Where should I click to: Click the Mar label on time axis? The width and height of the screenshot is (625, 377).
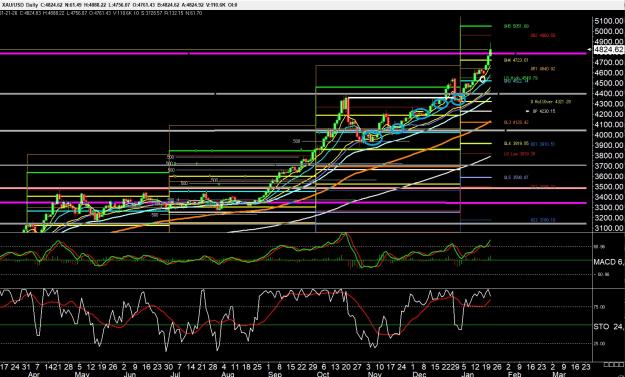(559, 374)
